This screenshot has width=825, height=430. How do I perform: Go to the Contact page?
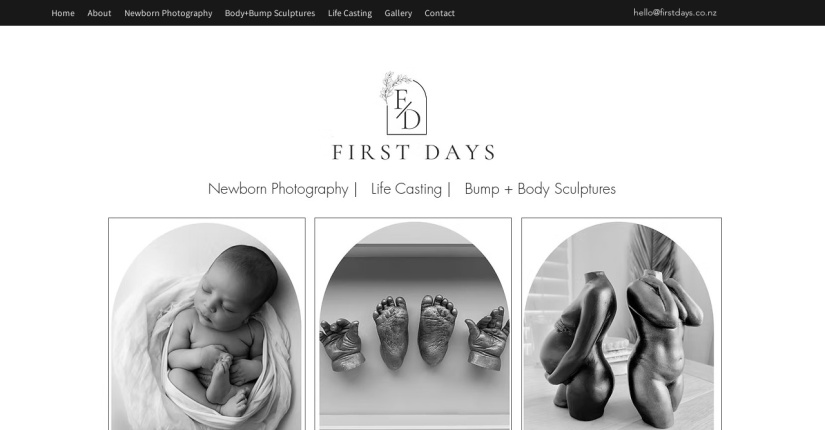click(439, 13)
